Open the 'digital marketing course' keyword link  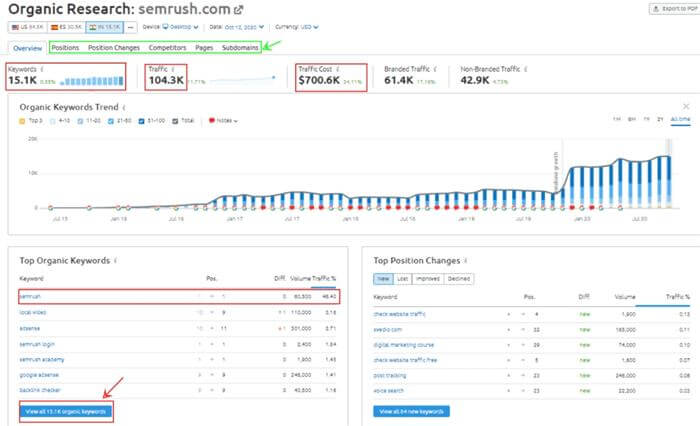pyautogui.click(x=404, y=345)
